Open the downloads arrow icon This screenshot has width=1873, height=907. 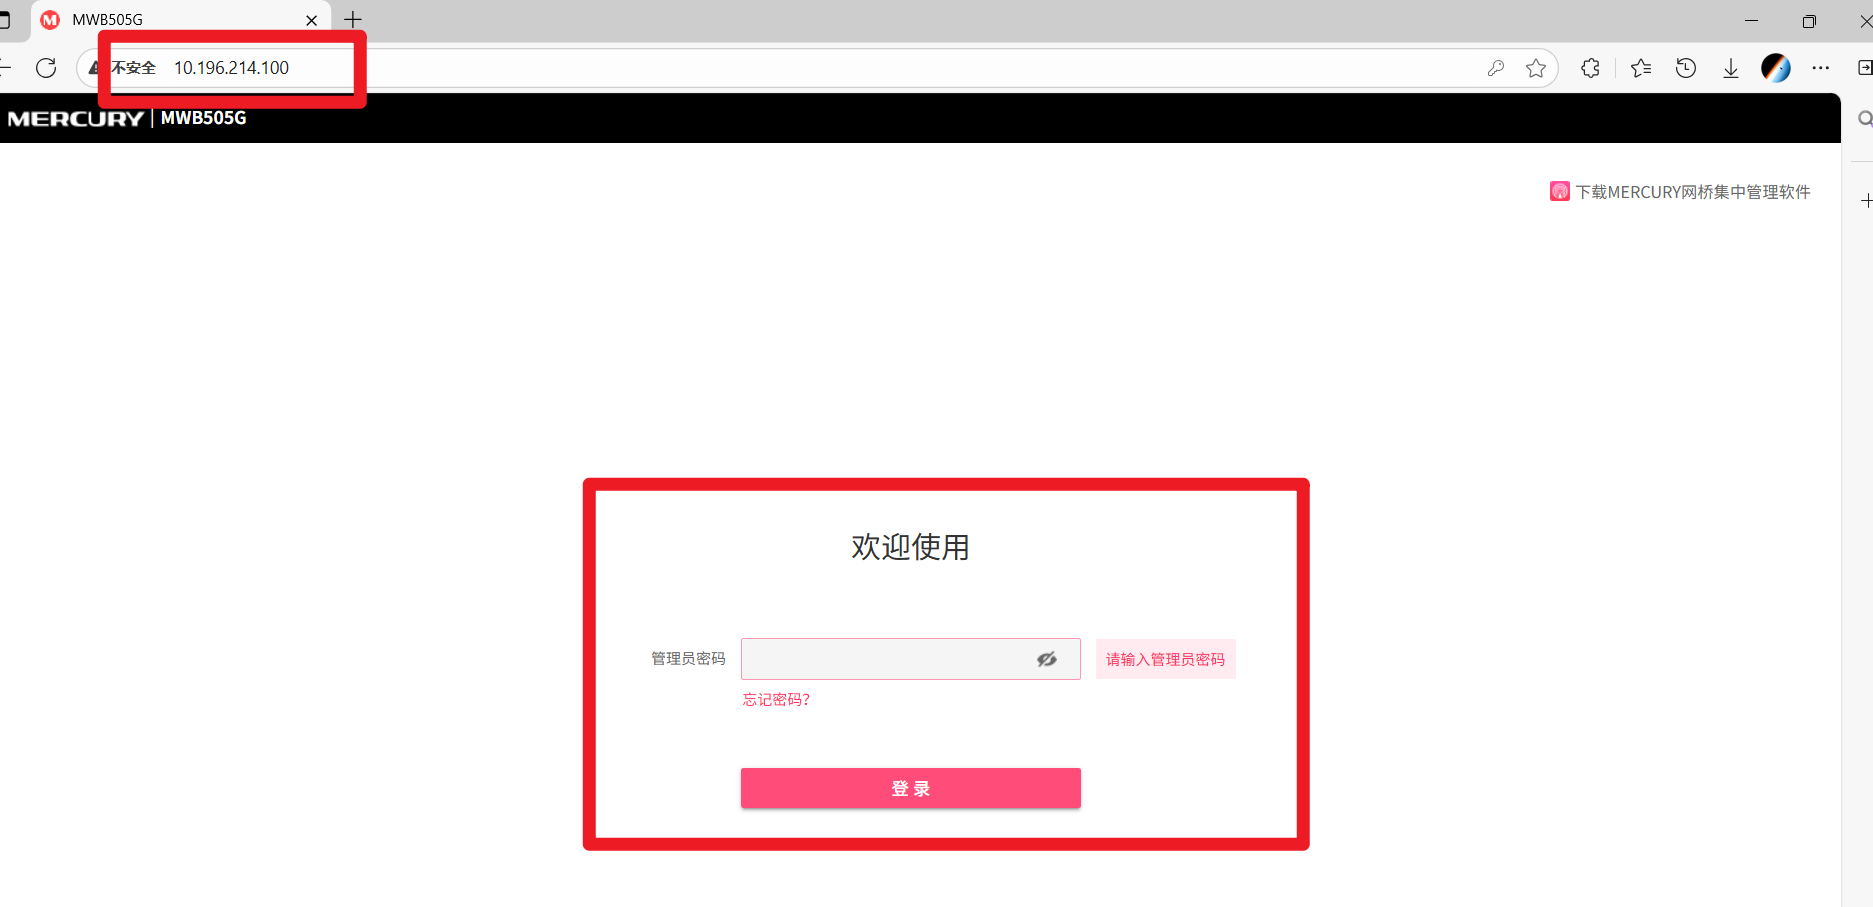[1731, 68]
